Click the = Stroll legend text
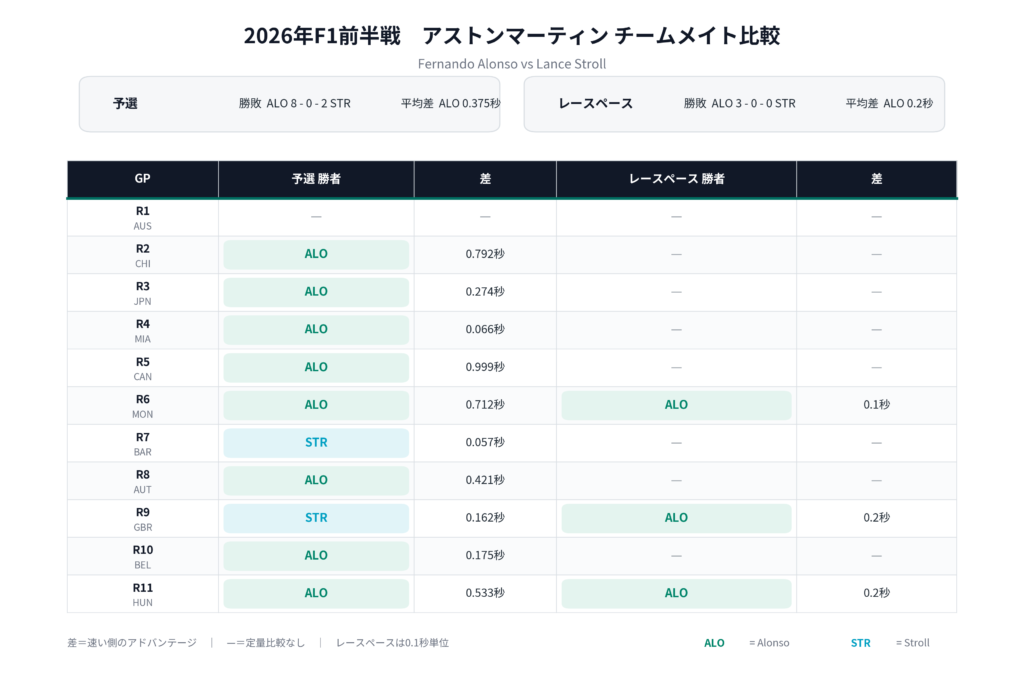 pyautogui.click(x=913, y=643)
